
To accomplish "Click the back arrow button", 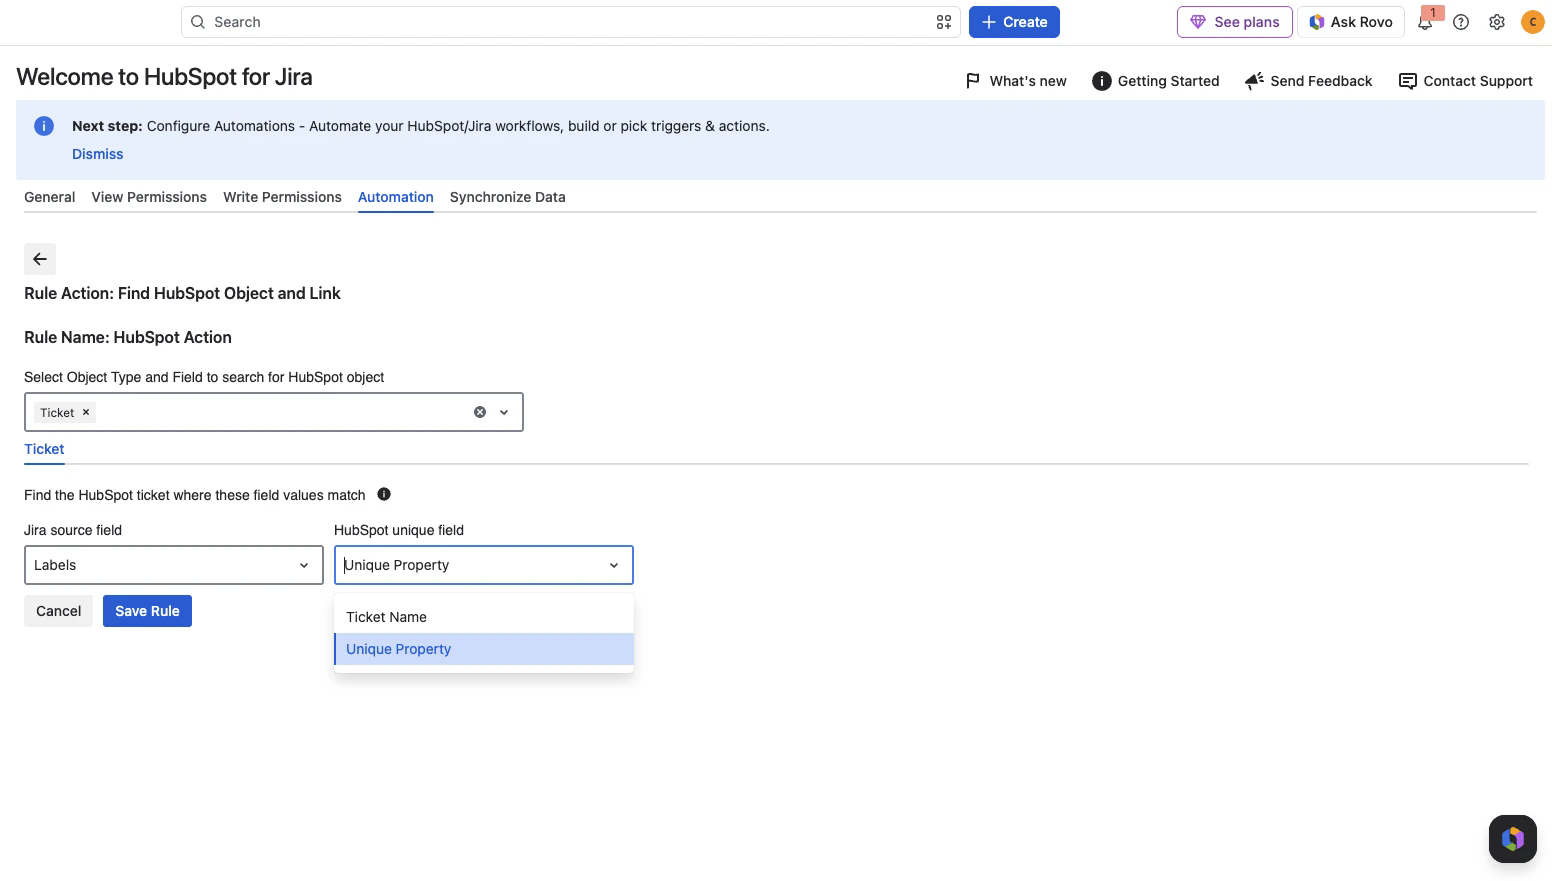I will tap(40, 259).
